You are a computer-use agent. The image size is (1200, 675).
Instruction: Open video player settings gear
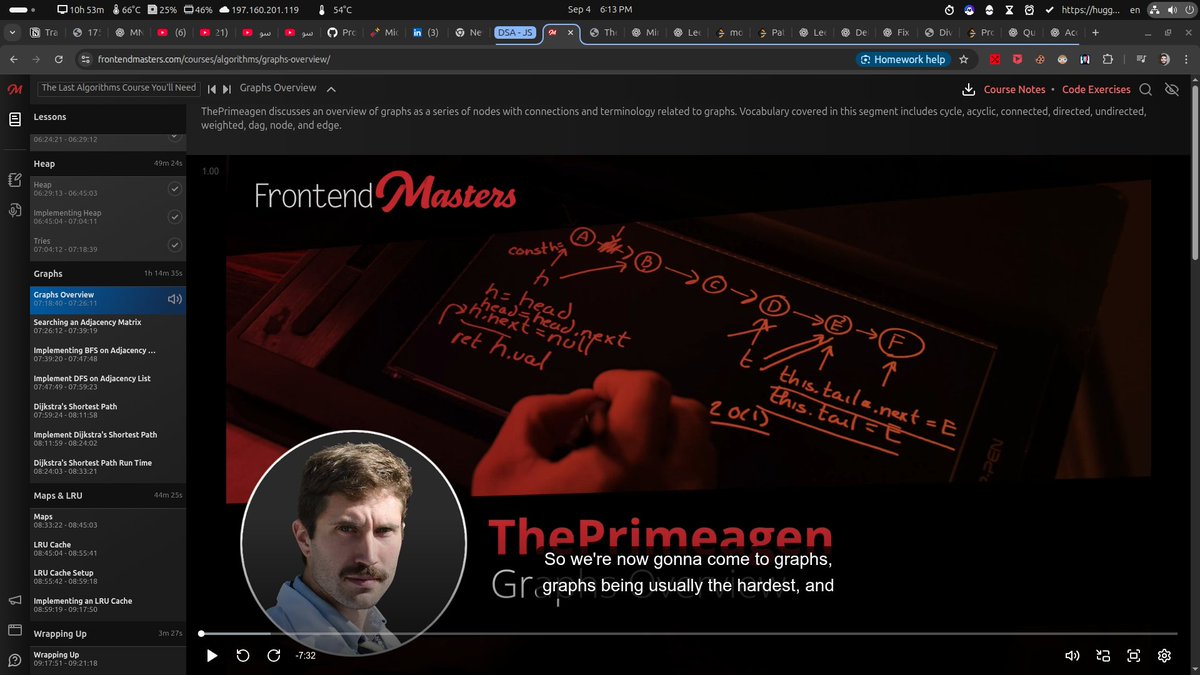pyautogui.click(x=1165, y=656)
